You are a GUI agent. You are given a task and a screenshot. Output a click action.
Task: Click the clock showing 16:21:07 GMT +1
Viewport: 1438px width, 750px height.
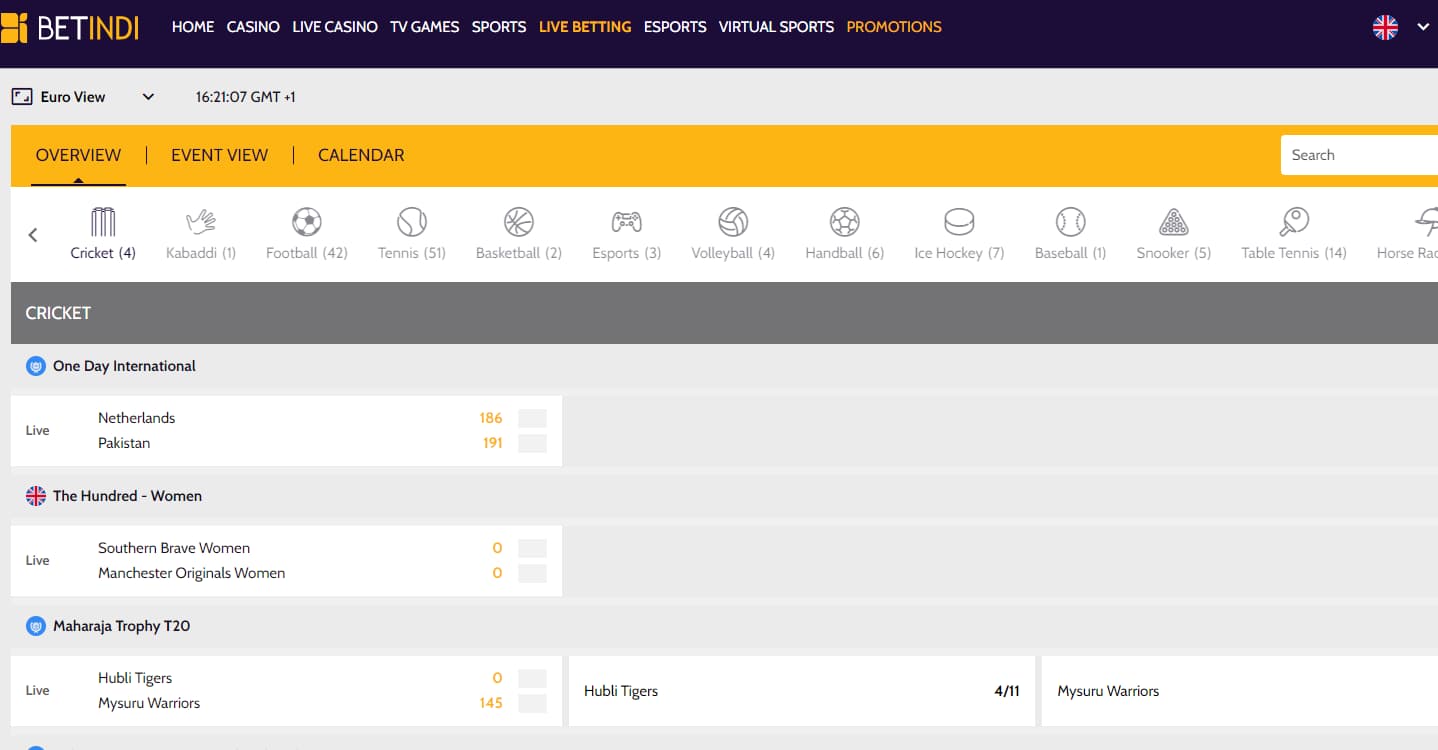click(246, 97)
